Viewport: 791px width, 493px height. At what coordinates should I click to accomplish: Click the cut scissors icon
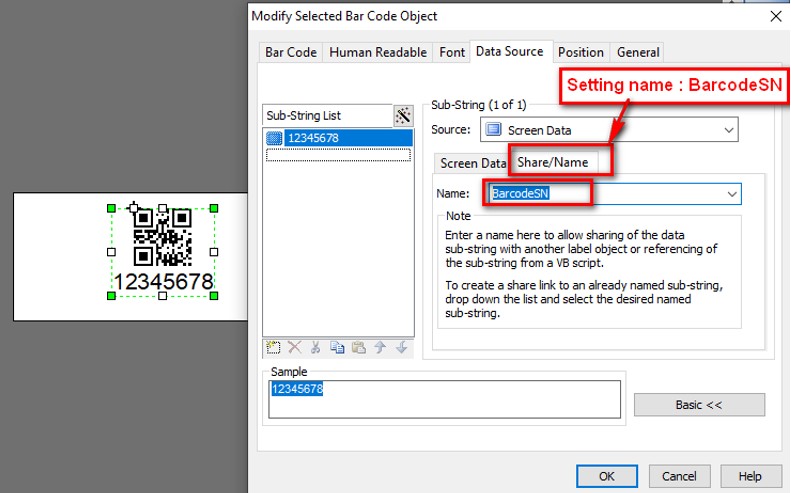coord(316,347)
